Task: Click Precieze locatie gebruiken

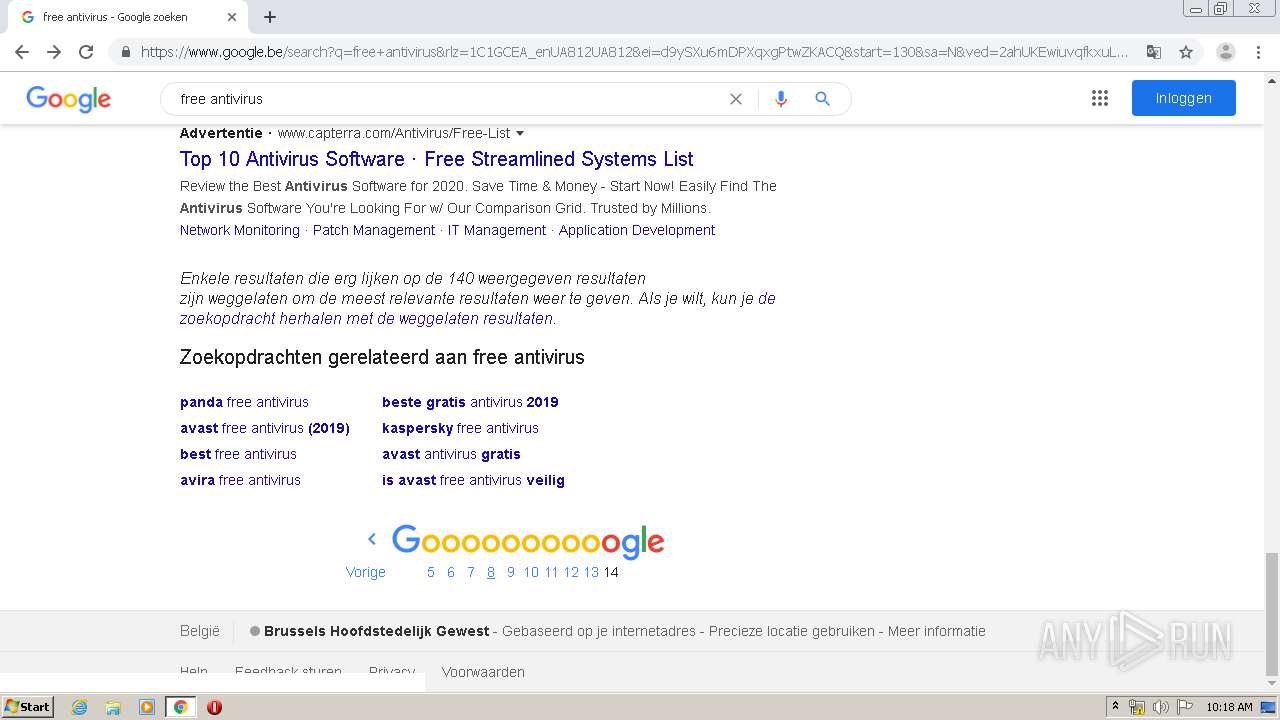Action: tap(792, 631)
